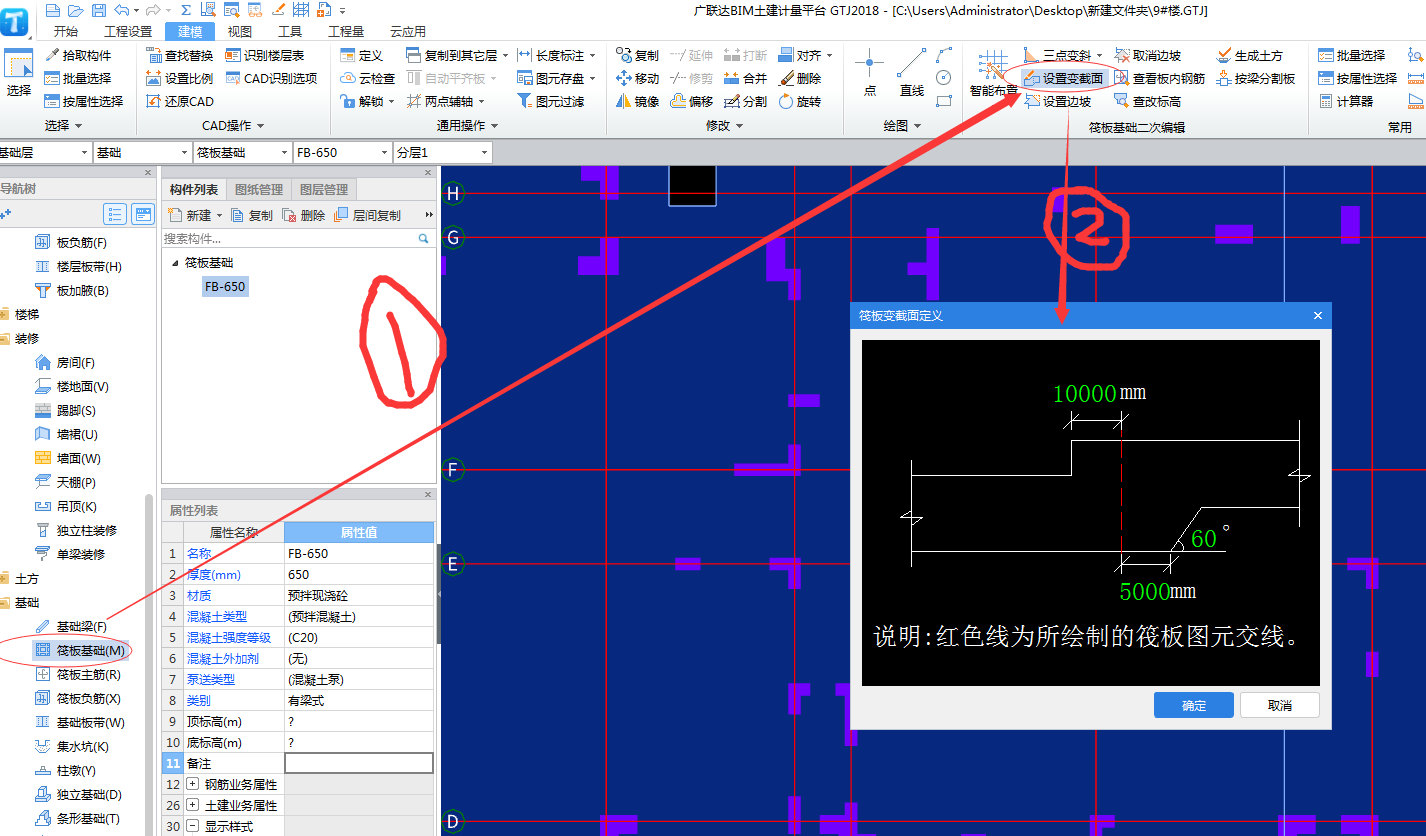Collapse the 筏板基础 node in component list

[x=177, y=263]
